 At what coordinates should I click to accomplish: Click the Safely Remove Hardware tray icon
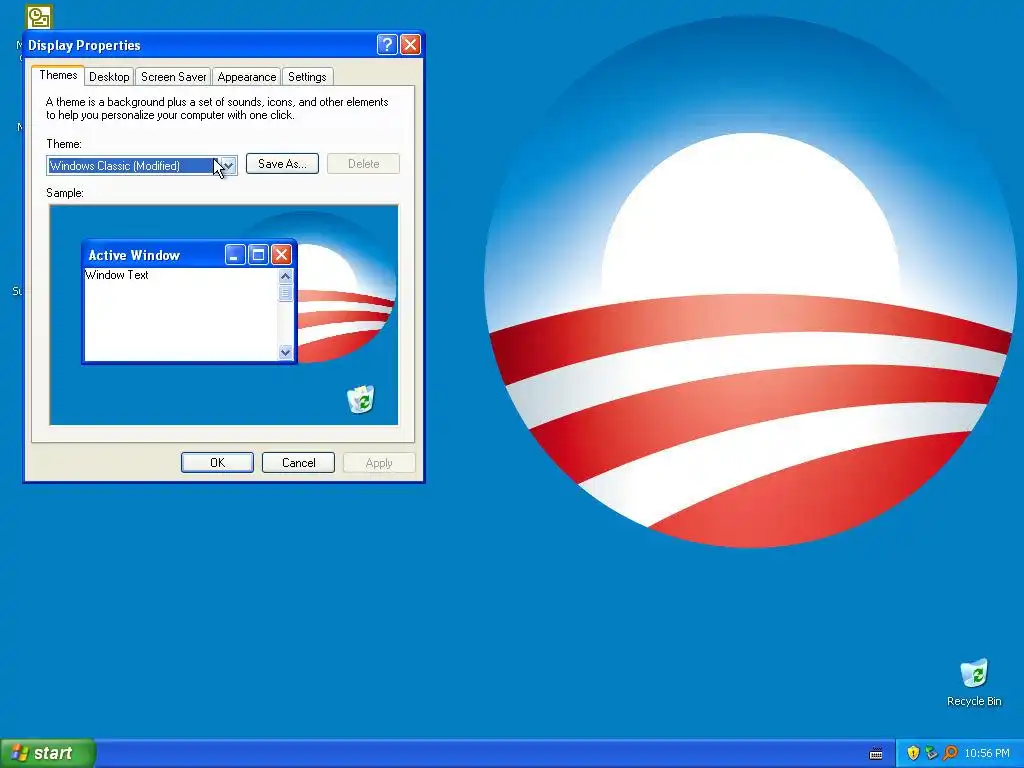pos(931,753)
